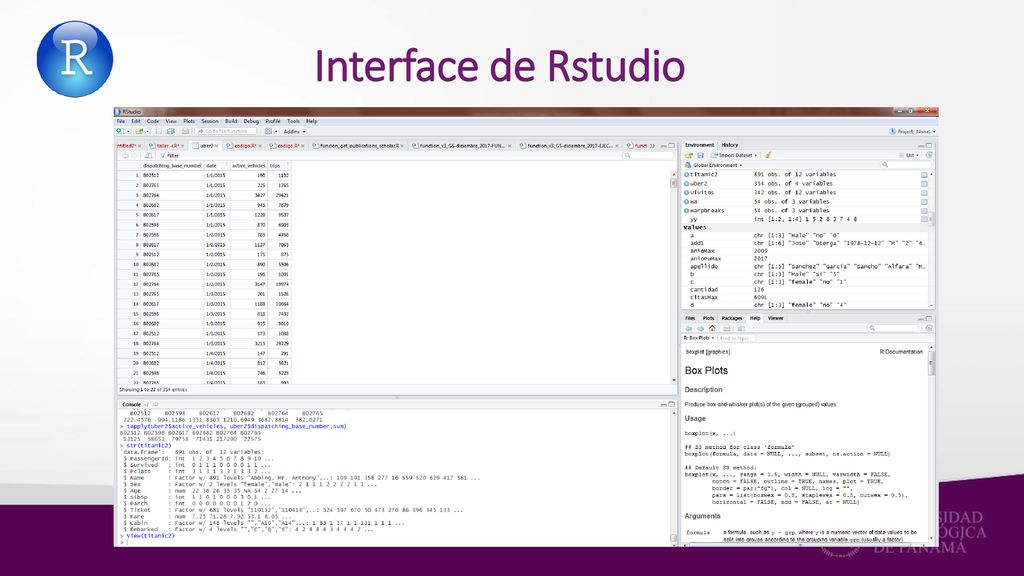Image resolution: width=1024 pixels, height=576 pixels.
Task: Expand the uber2 data frame entry
Action: click(x=686, y=184)
